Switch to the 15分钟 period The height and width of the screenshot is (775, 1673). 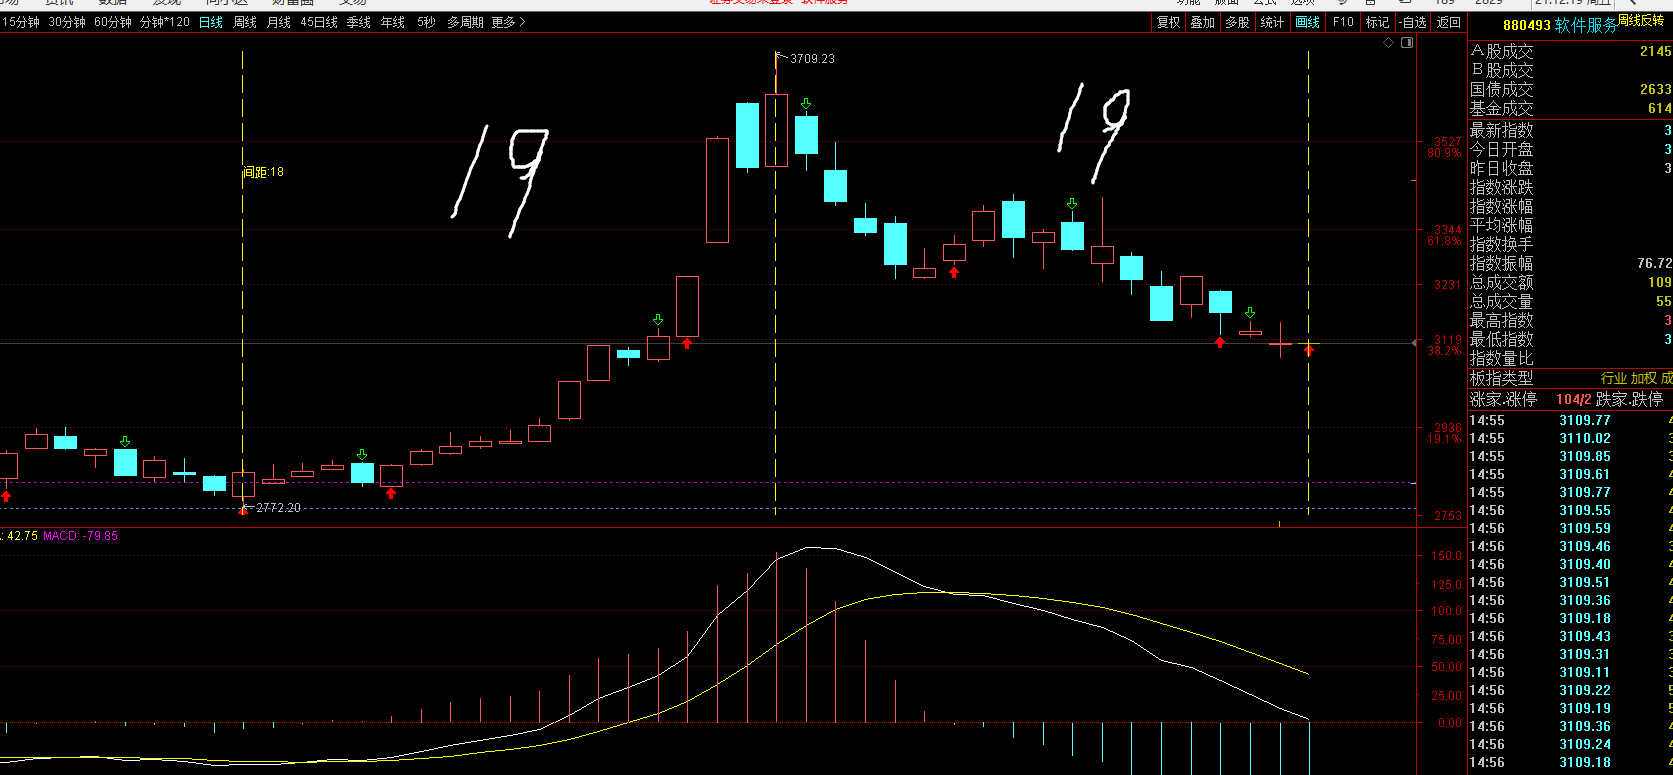tap(20, 22)
